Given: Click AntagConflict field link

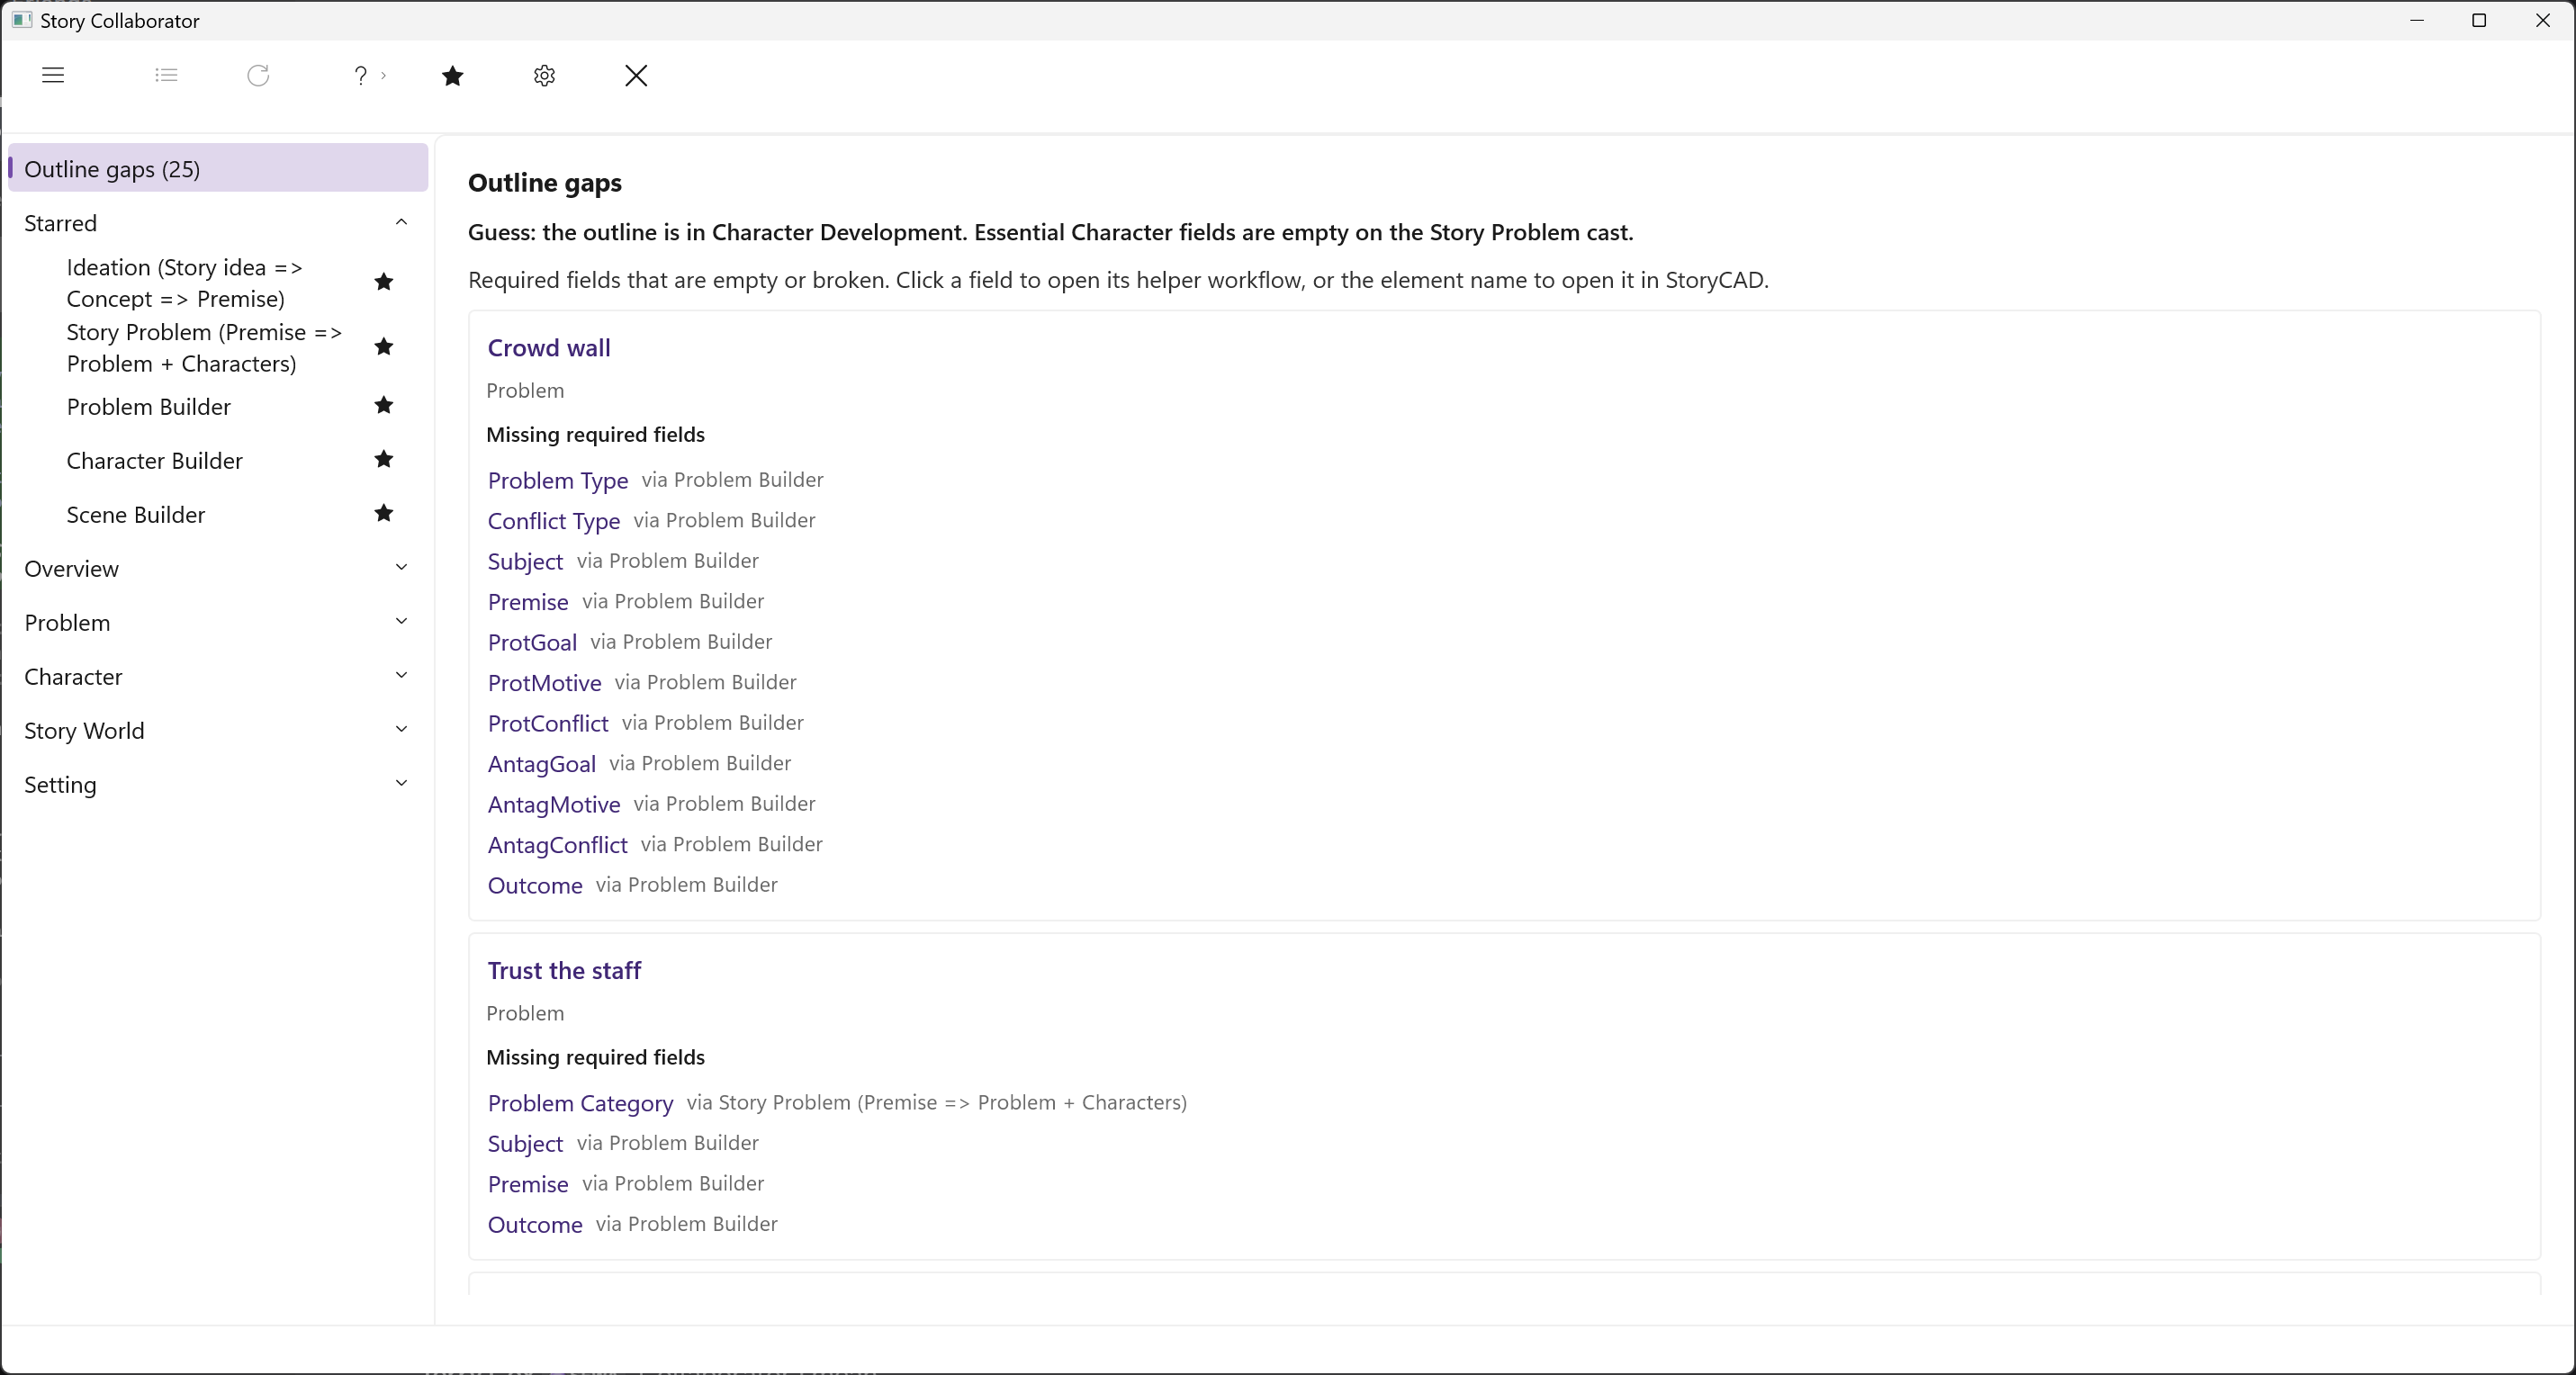Looking at the screenshot, I should coord(558,846).
